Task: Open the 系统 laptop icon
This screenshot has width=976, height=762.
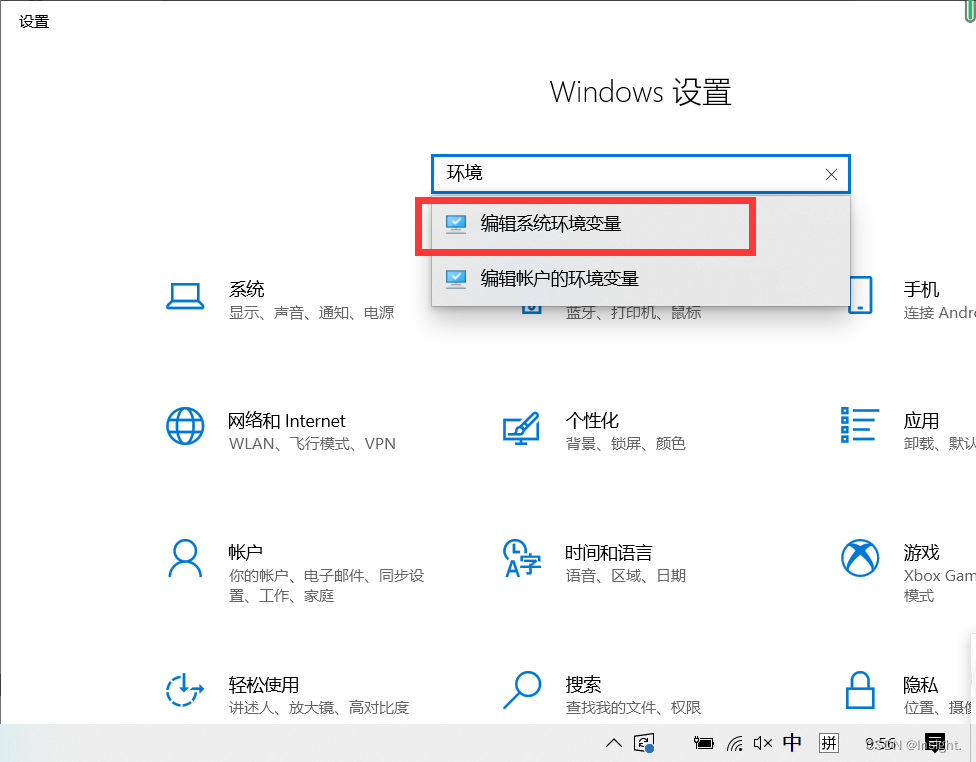Action: point(185,296)
